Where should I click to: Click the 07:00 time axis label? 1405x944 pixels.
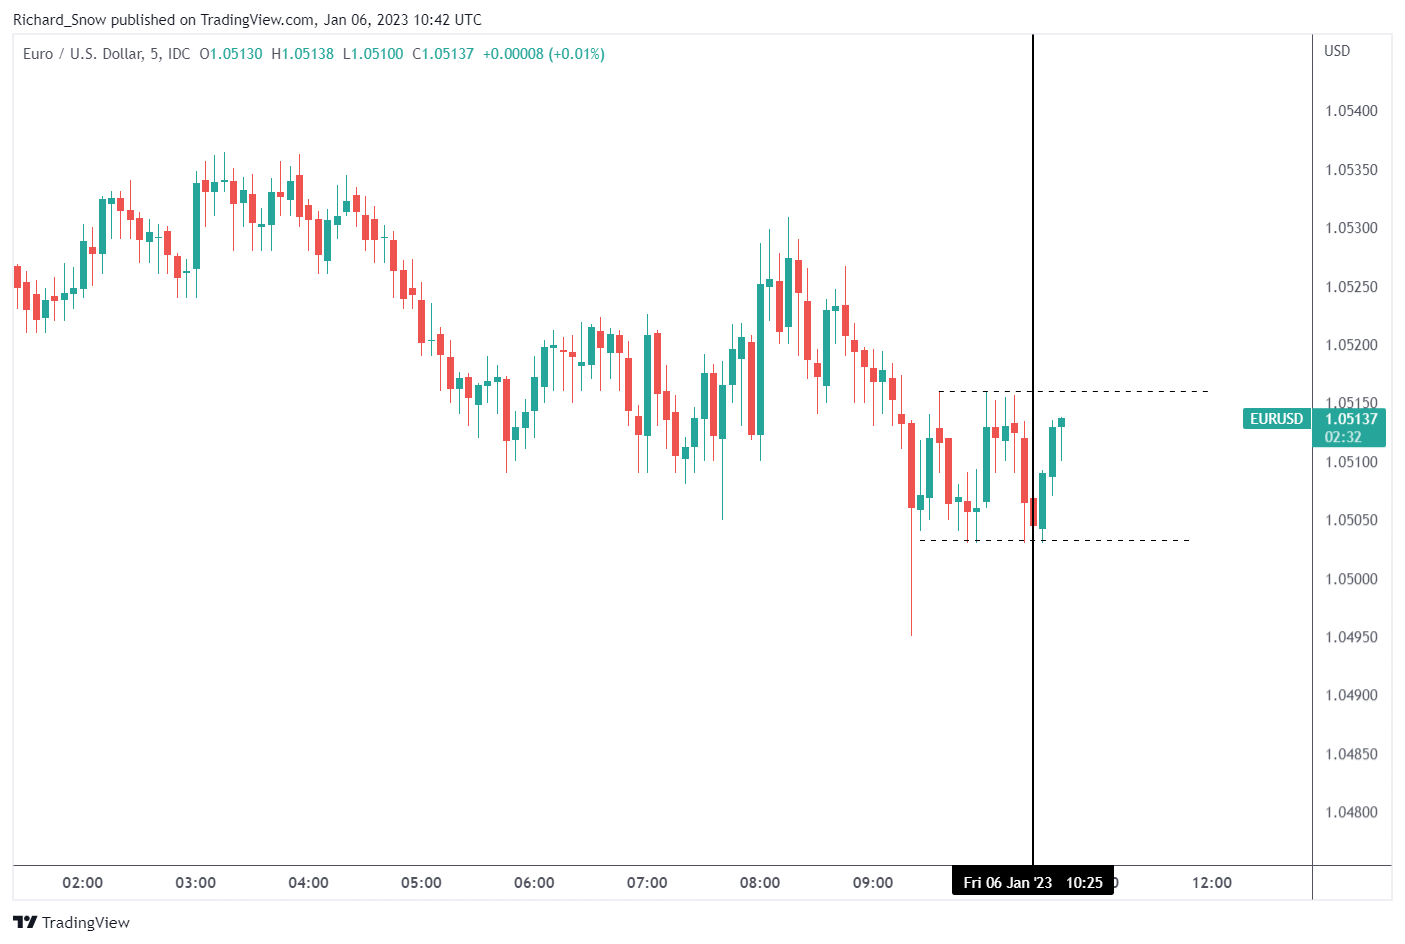pyautogui.click(x=647, y=883)
